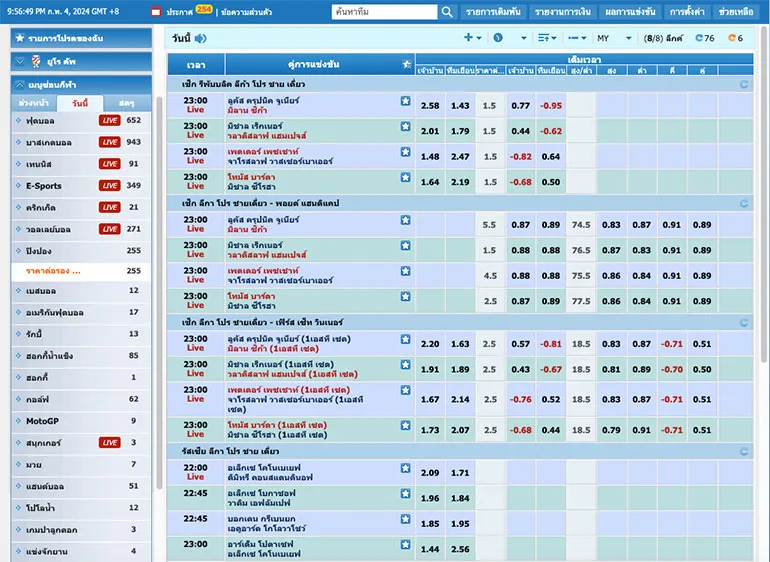Open รายงานการเงิน in the top menu
The width and height of the screenshot is (770, 562).
[563, 12]
